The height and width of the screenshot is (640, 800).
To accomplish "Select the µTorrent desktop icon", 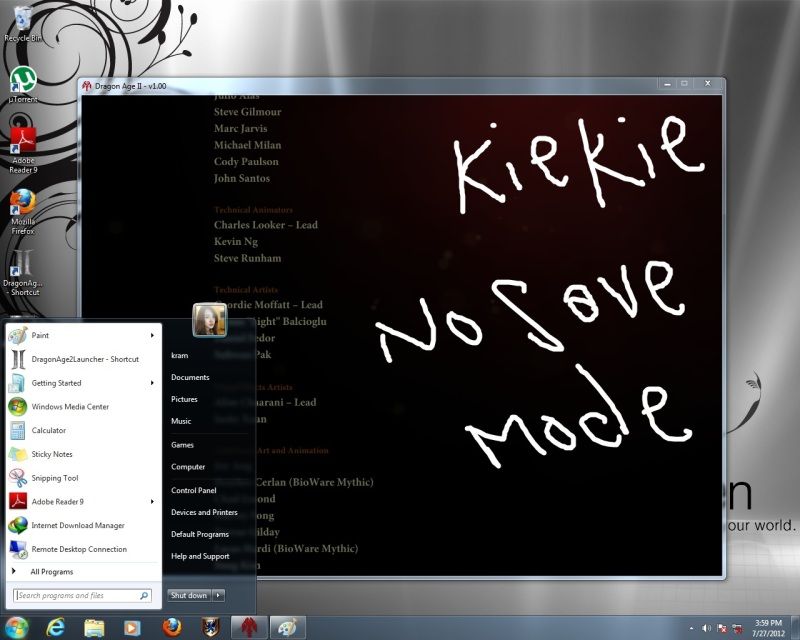I will tap(22, 83).
